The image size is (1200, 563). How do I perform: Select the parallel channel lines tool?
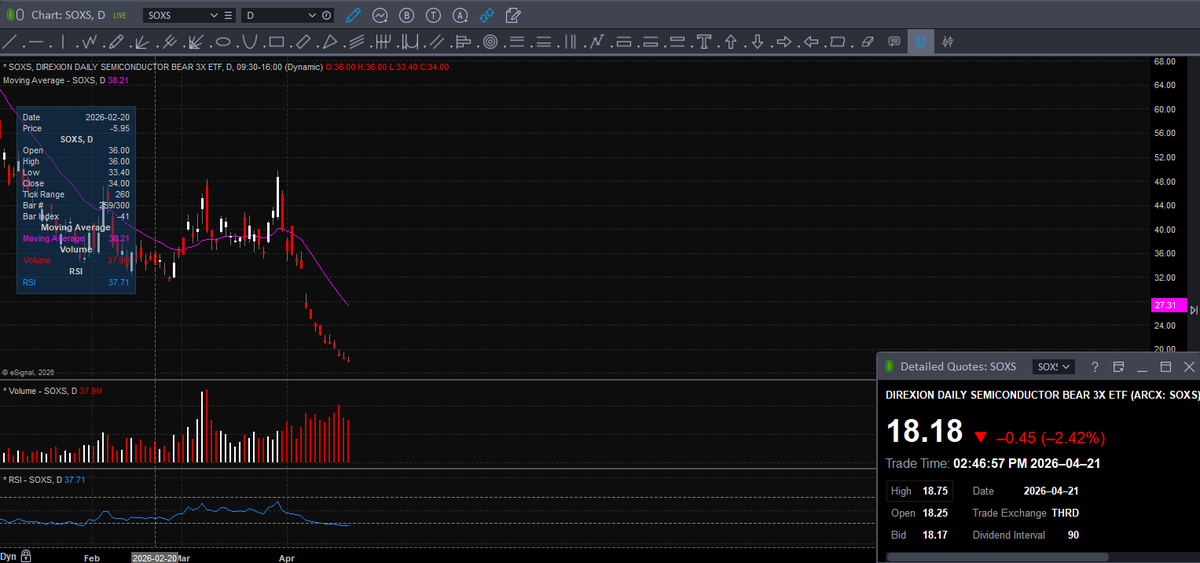tap(356, 42)
